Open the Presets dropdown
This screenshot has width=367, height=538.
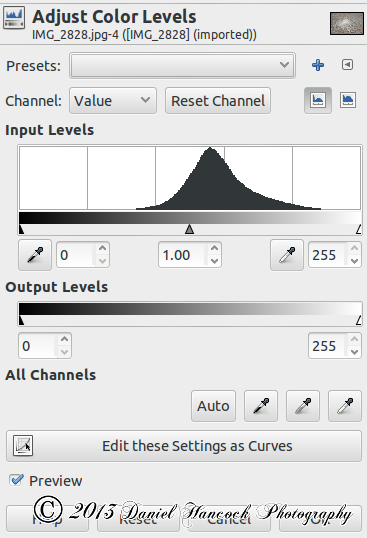point(182,65)
